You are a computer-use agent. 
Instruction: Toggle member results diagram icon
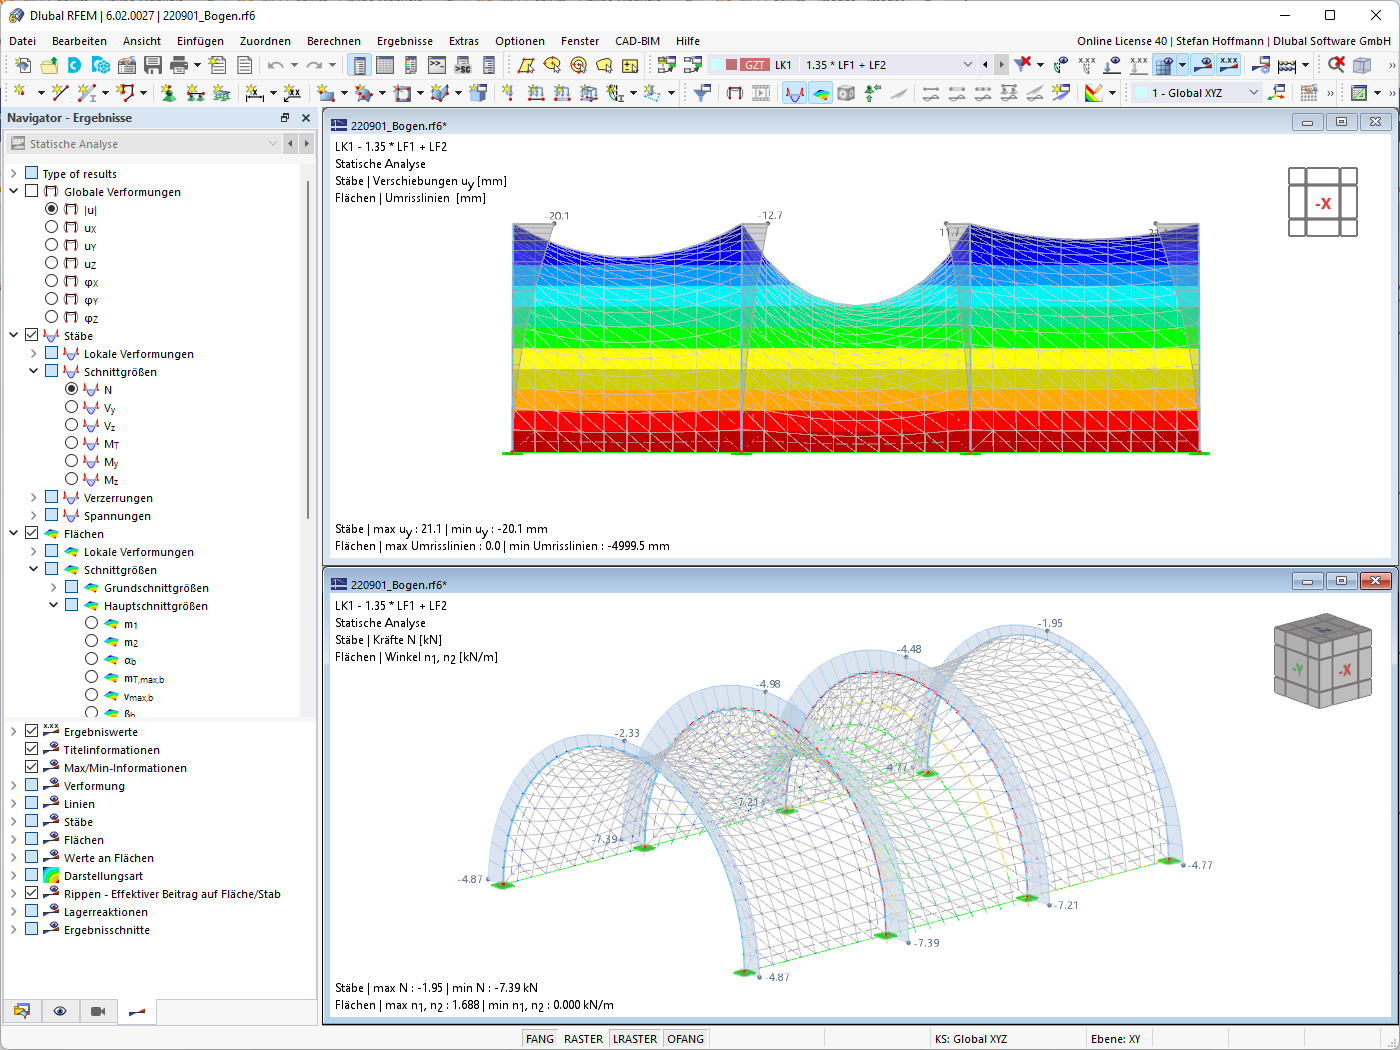794,93
